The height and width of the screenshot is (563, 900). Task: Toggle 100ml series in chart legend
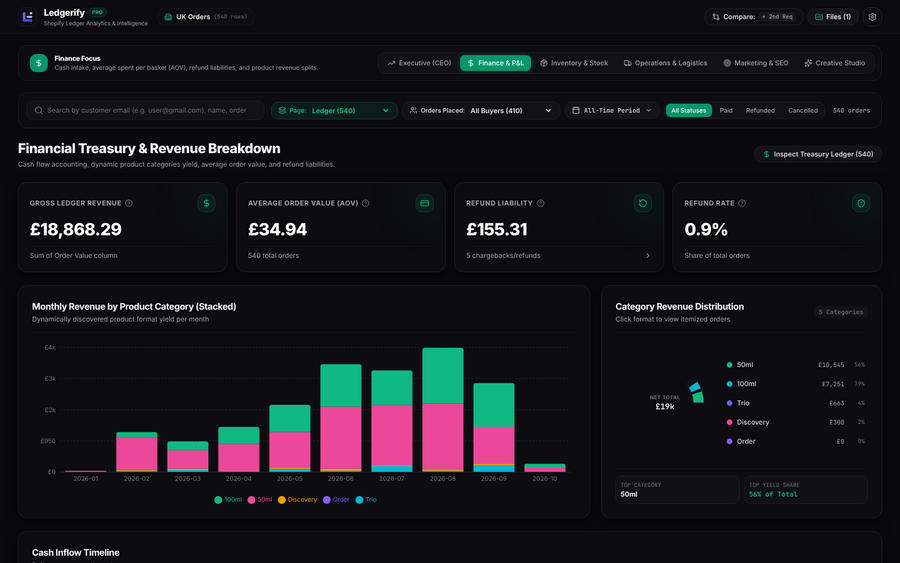click(228, 500)
